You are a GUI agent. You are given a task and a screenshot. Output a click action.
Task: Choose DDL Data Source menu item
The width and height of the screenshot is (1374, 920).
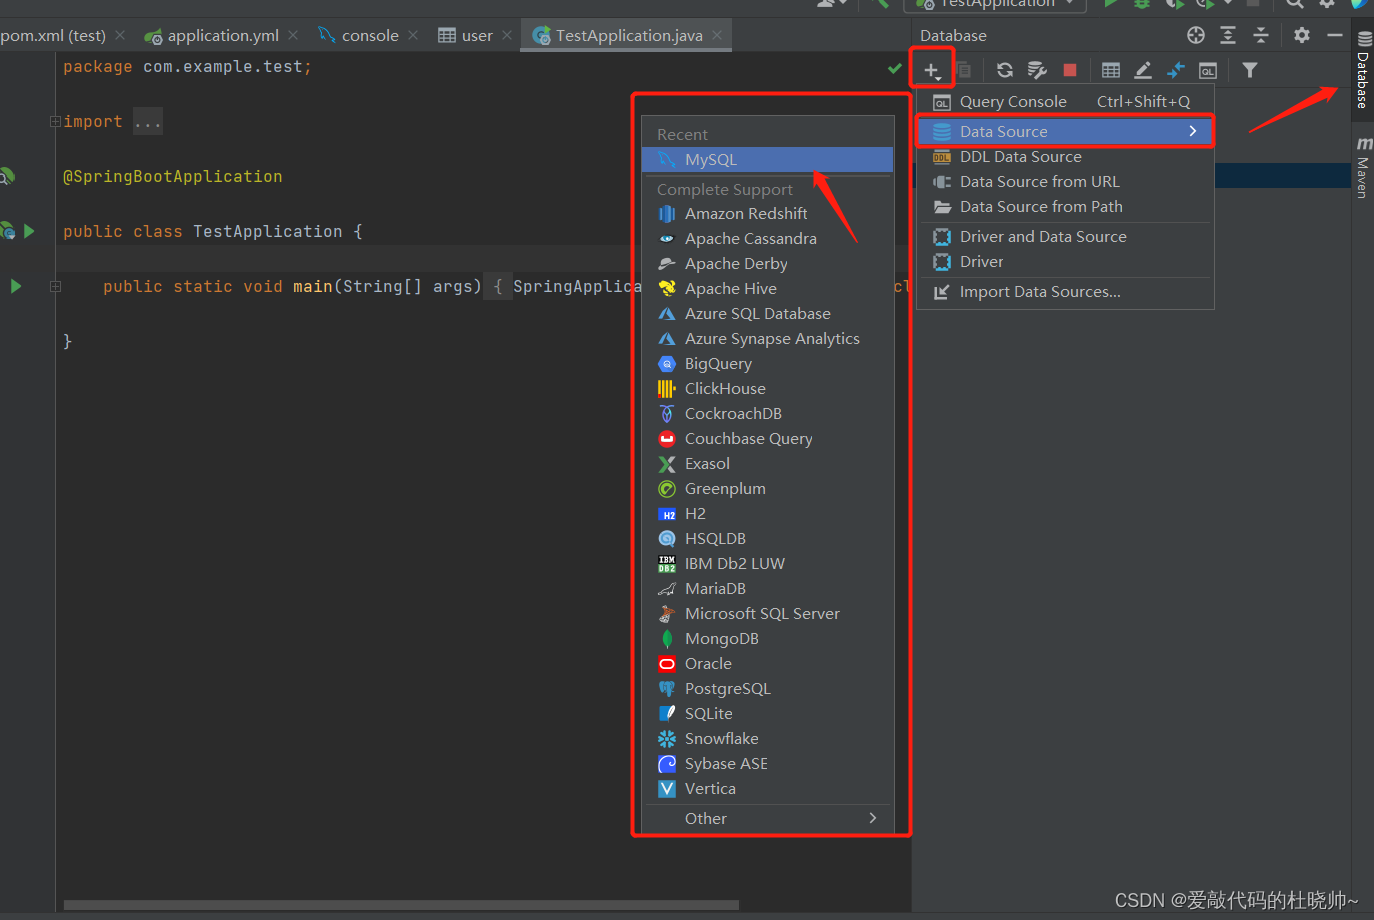click(1065, 157)
